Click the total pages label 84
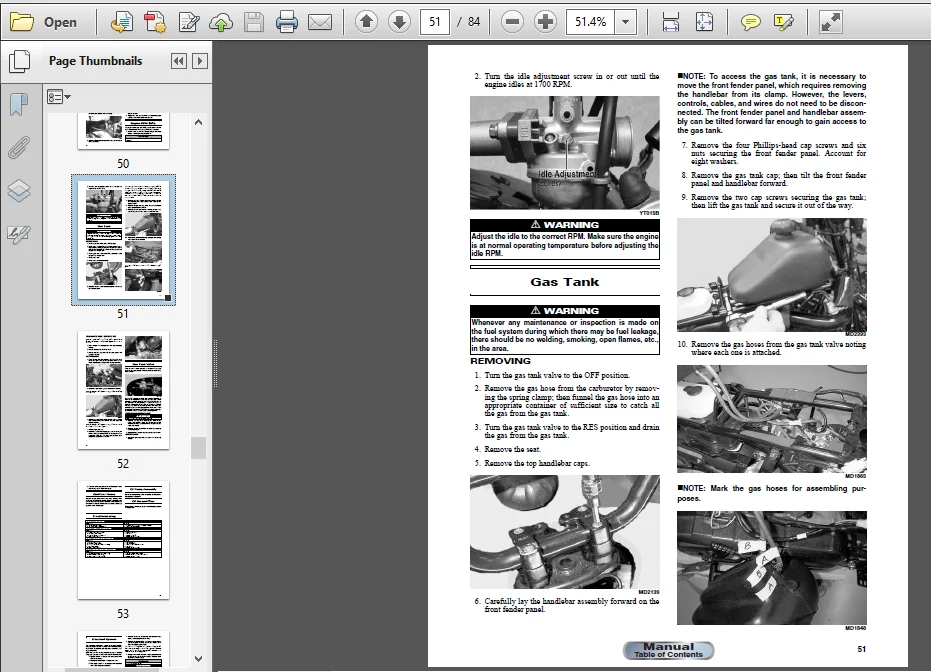931x672 pixels. point(474,23)
